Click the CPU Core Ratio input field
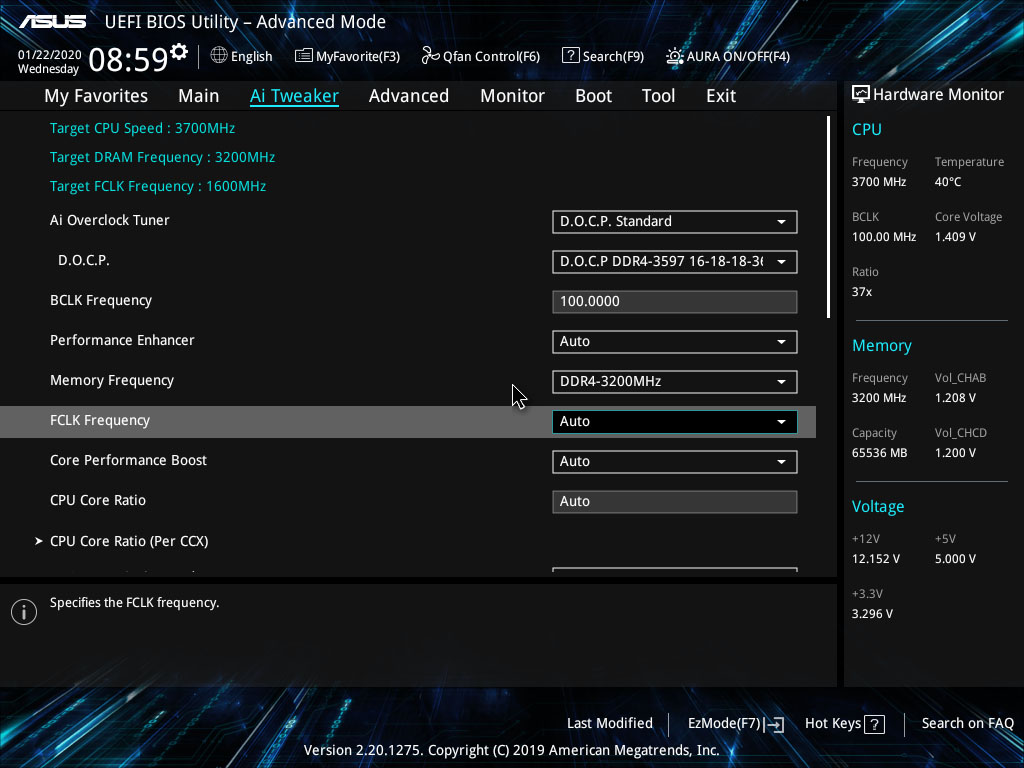 pos(675,502)
